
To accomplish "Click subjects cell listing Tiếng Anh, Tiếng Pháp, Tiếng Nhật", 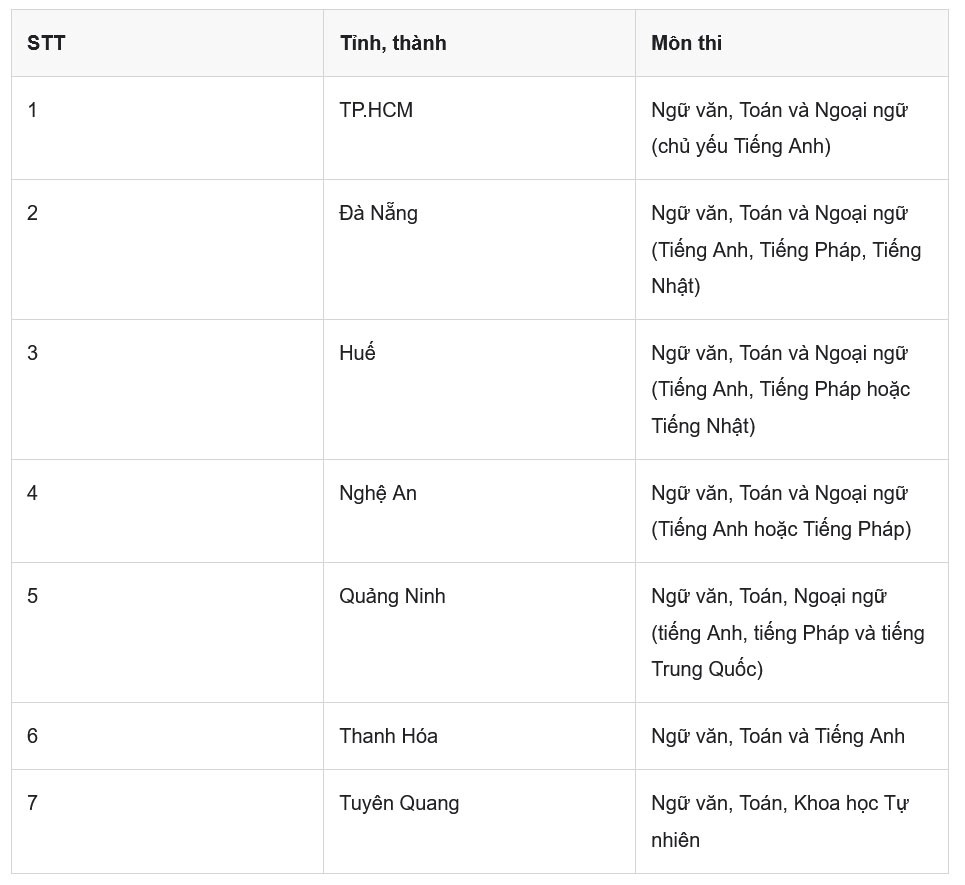I will coord(786,250).
